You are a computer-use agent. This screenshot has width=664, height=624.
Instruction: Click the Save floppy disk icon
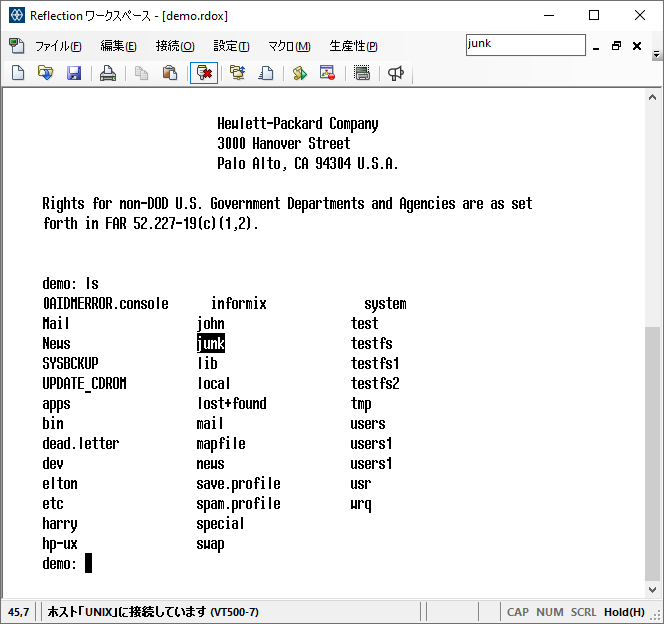pos(74,73)
